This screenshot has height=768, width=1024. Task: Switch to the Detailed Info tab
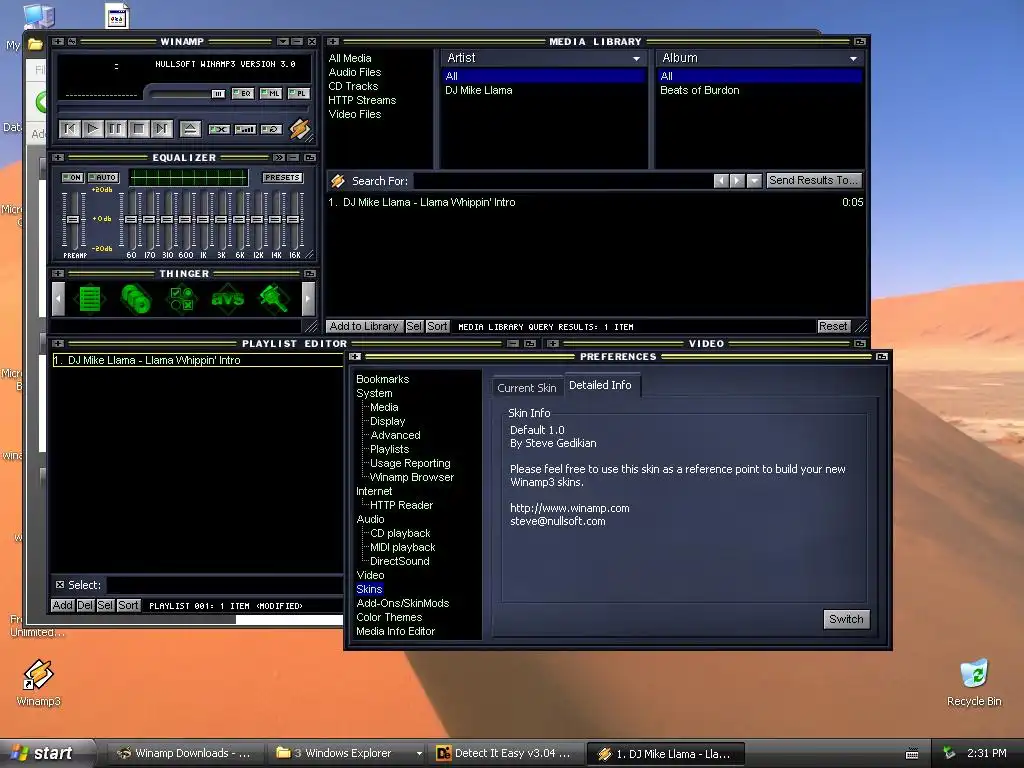(600, 385)
